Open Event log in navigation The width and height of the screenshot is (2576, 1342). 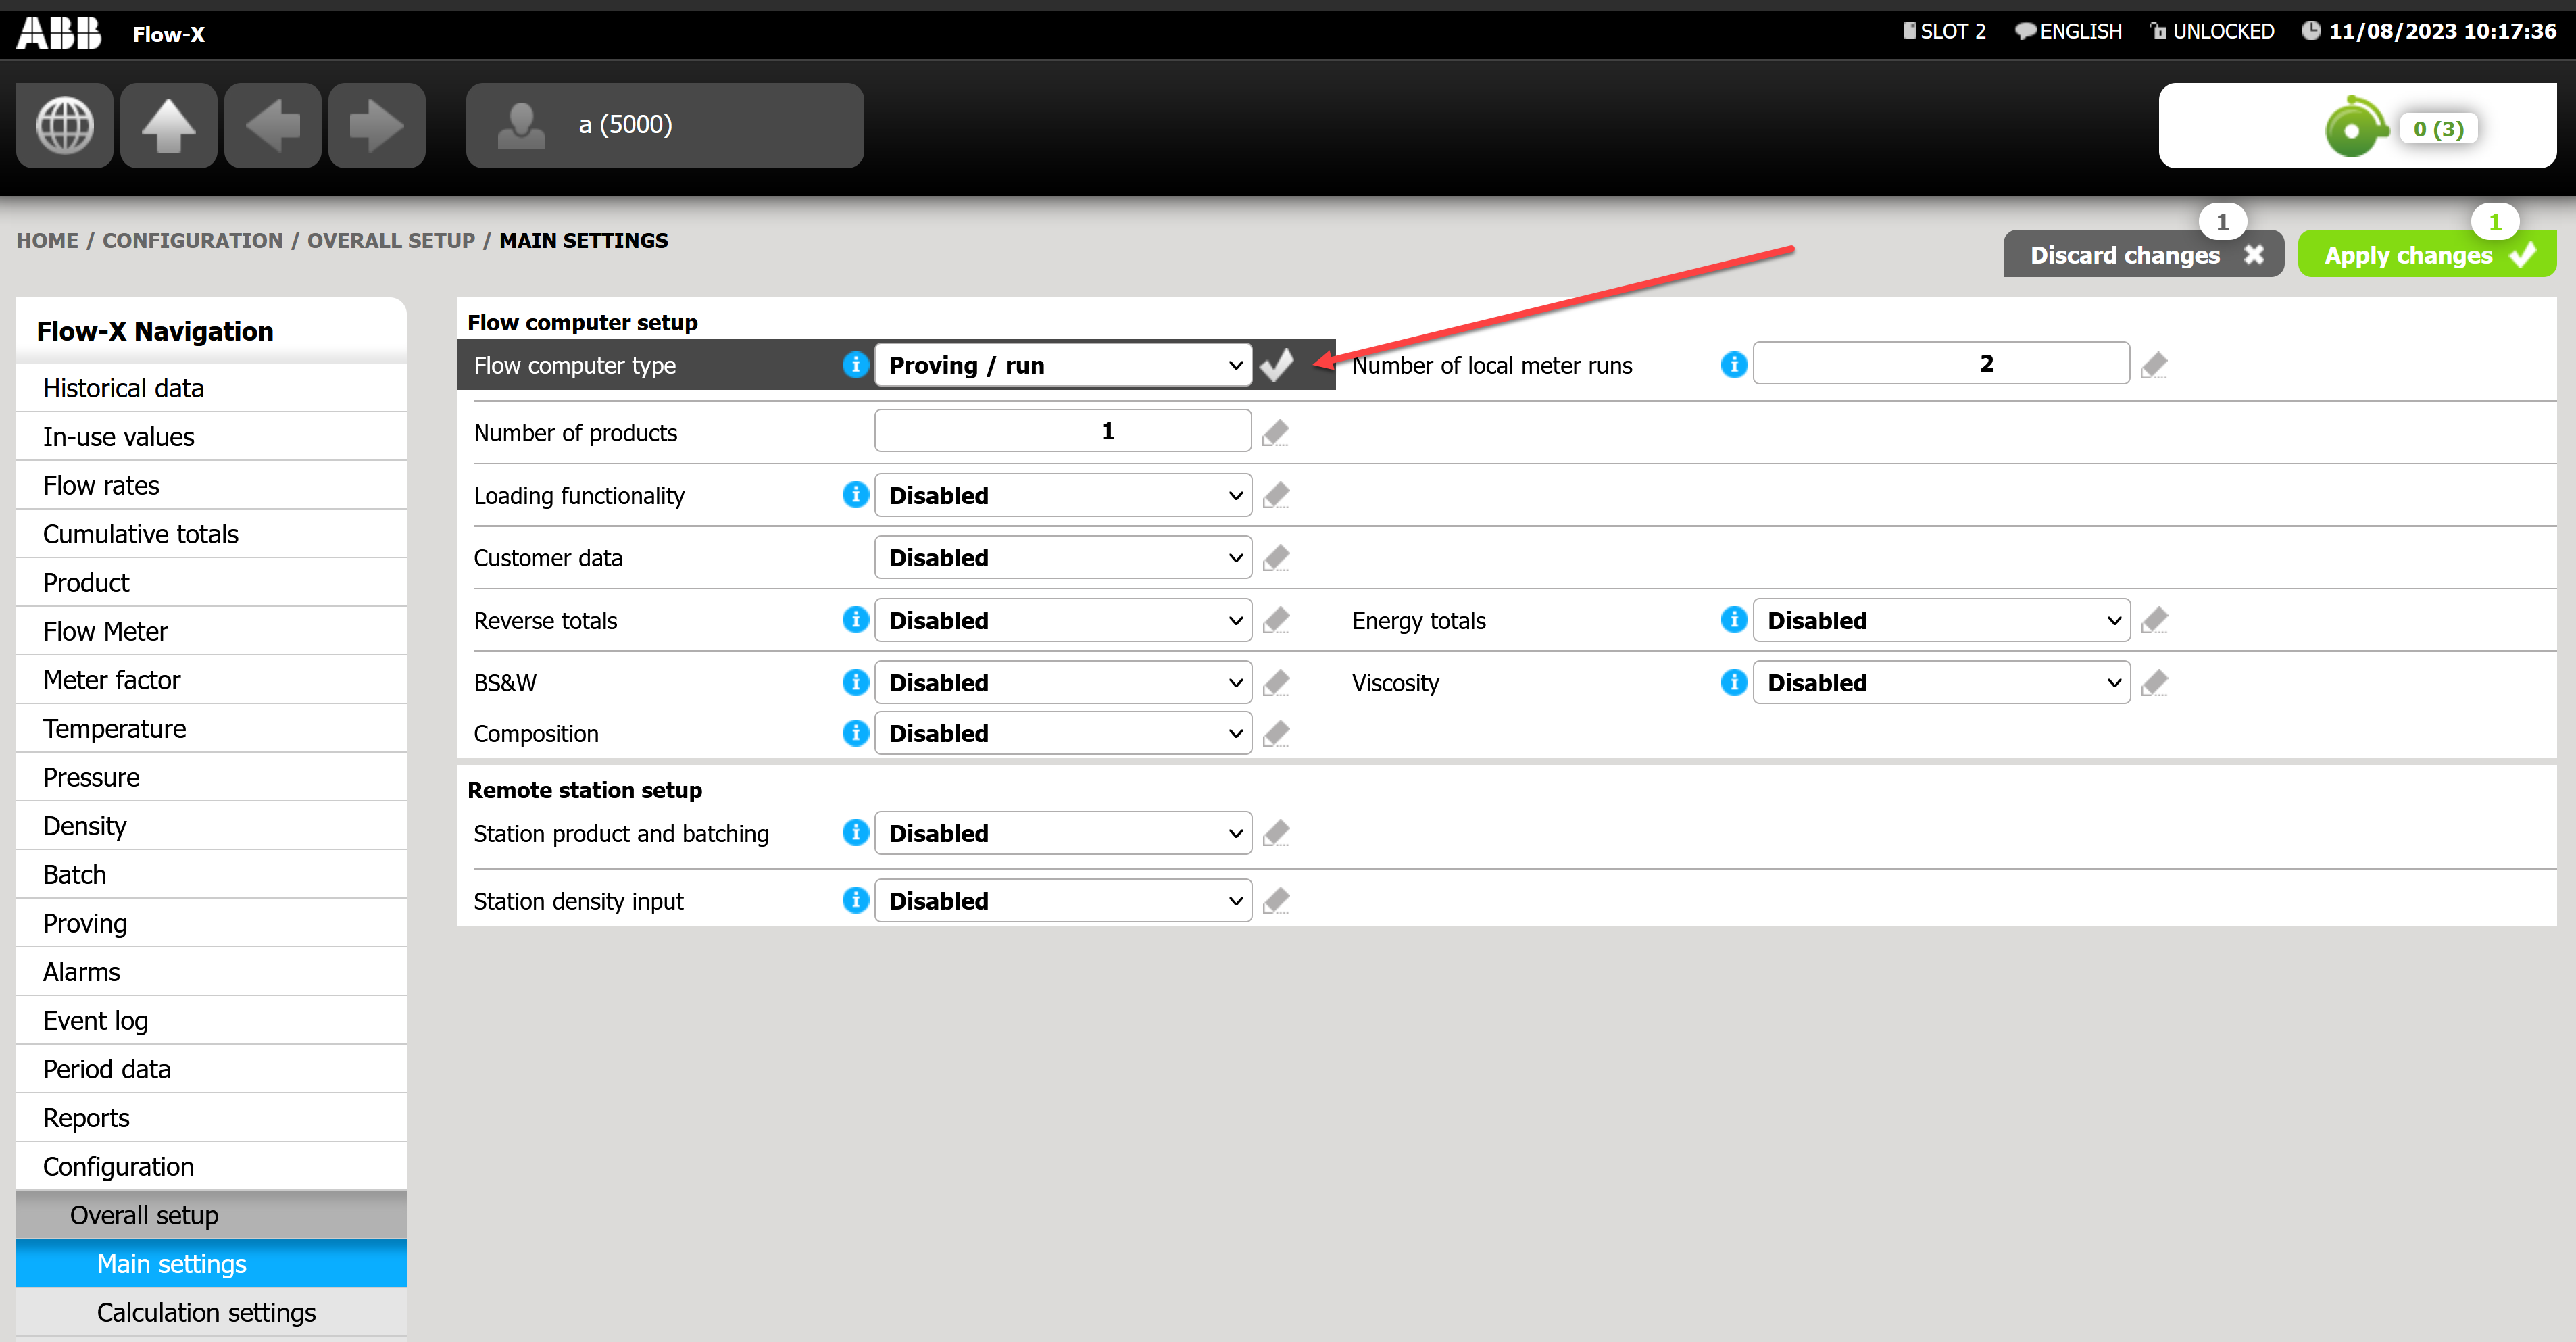tap(212, 1020)
